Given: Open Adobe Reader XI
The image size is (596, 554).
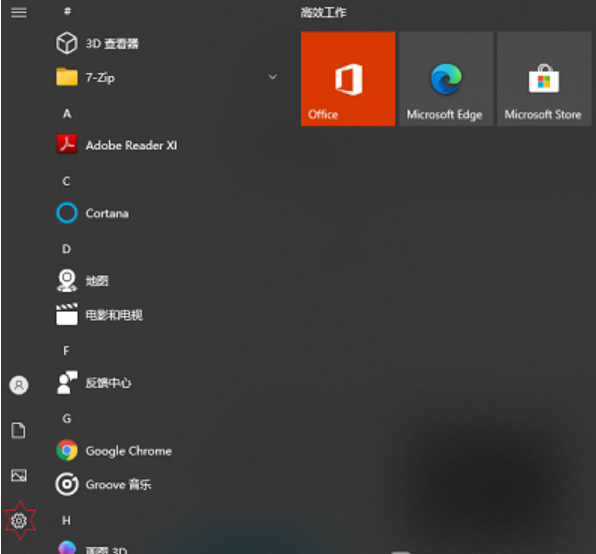Looking at the screenshot, I should pyautogui.click(x=167, y=145).
